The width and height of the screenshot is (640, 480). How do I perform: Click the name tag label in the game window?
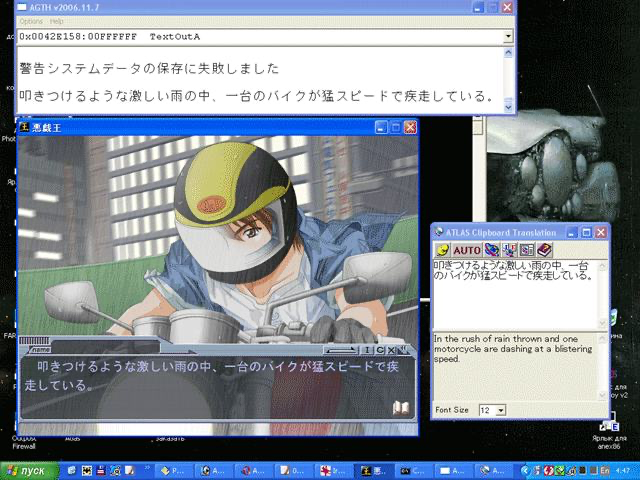click(40, 350)
